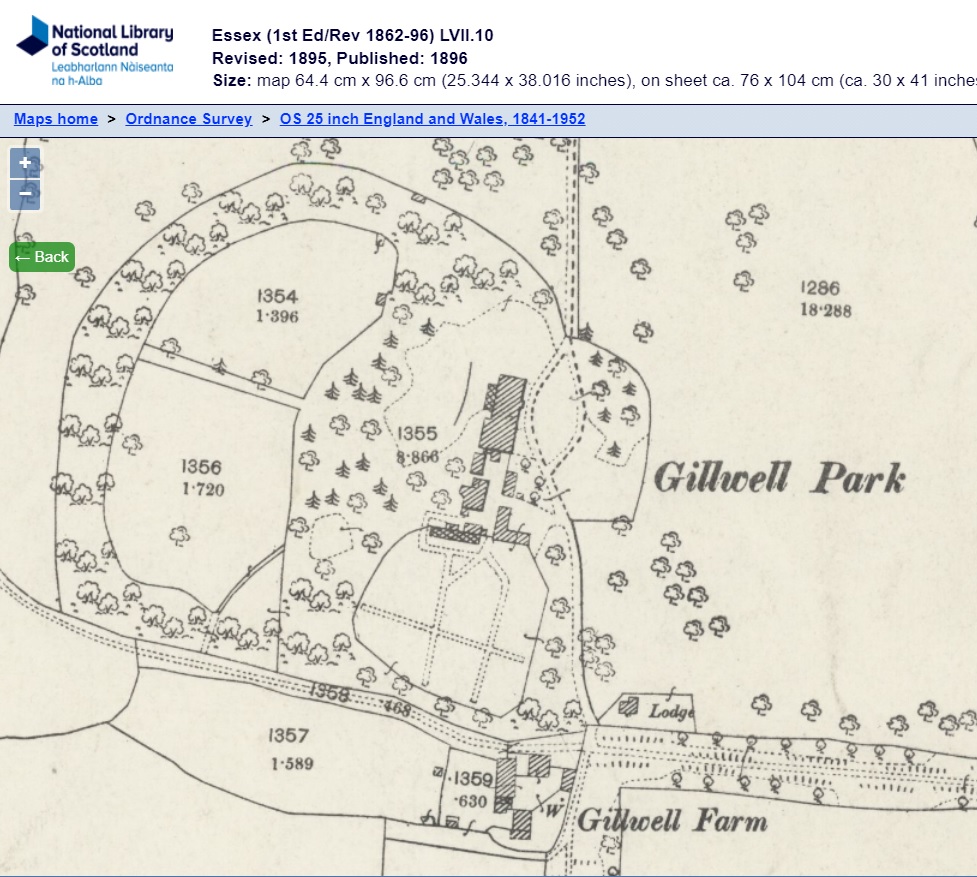Click parcel number 1357 on the map

point(290,736)
